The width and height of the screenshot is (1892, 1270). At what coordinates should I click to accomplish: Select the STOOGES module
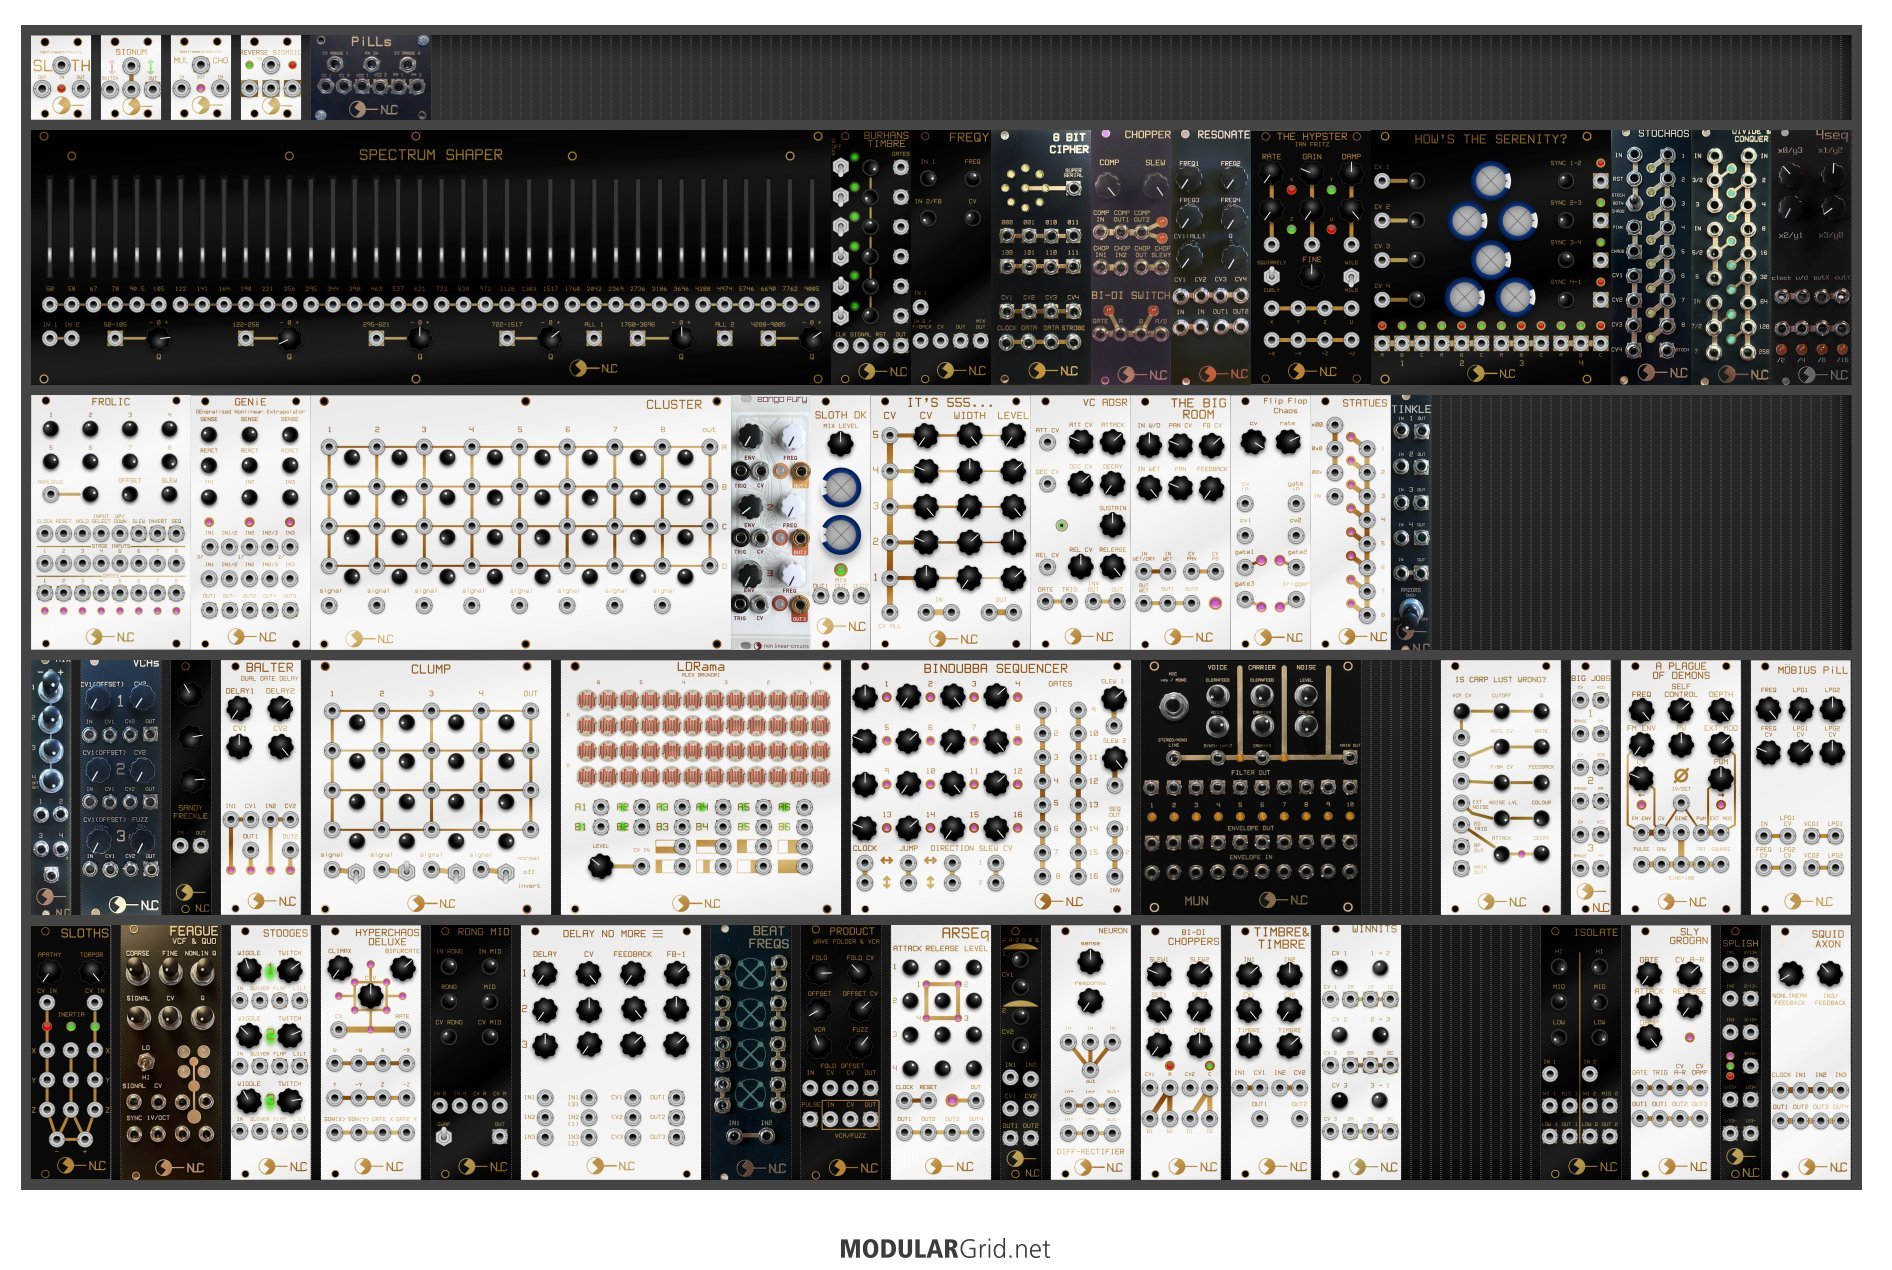click(x=271, y=1052)
